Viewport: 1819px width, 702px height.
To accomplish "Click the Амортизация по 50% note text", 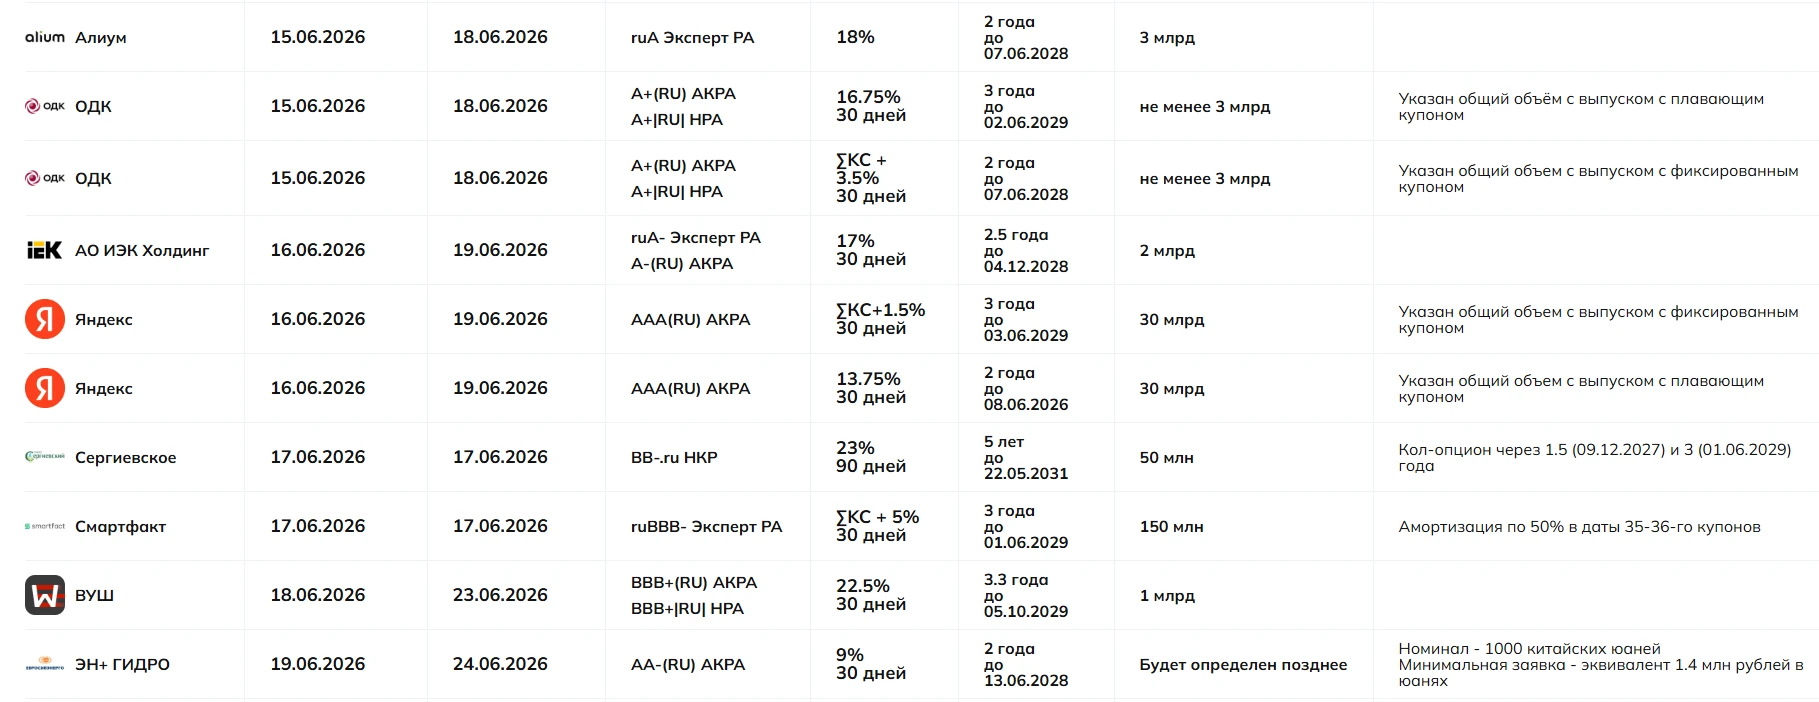I will pos(1579,527).
